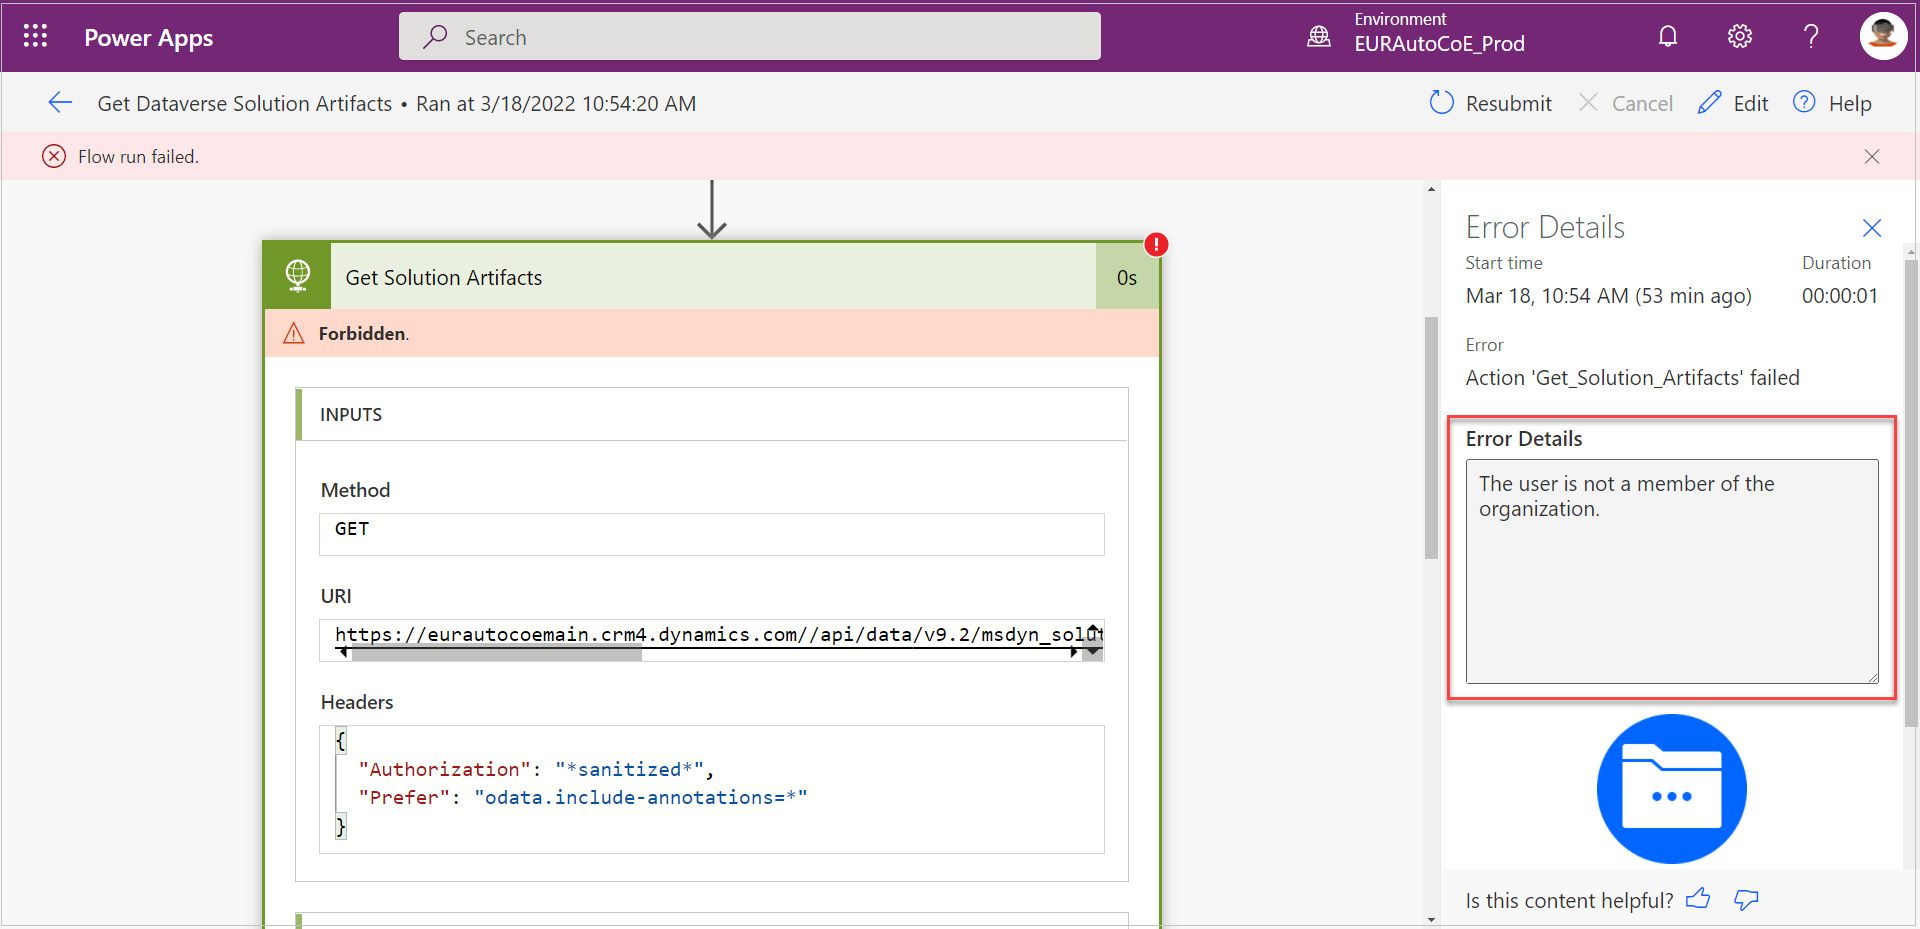This screenshot has width=1920, height=929.
Task: Click the 0s duration label
Action: 1127,277
